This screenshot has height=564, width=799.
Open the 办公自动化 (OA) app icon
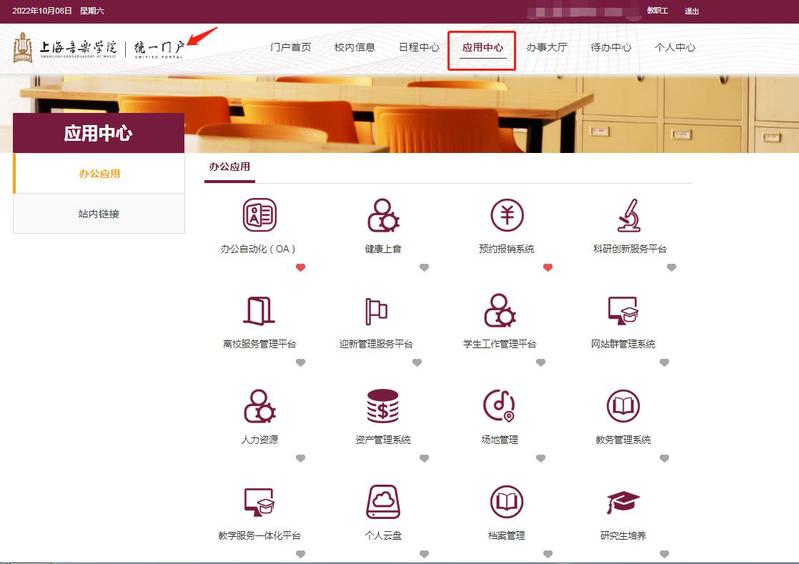[x=259, y=215]
